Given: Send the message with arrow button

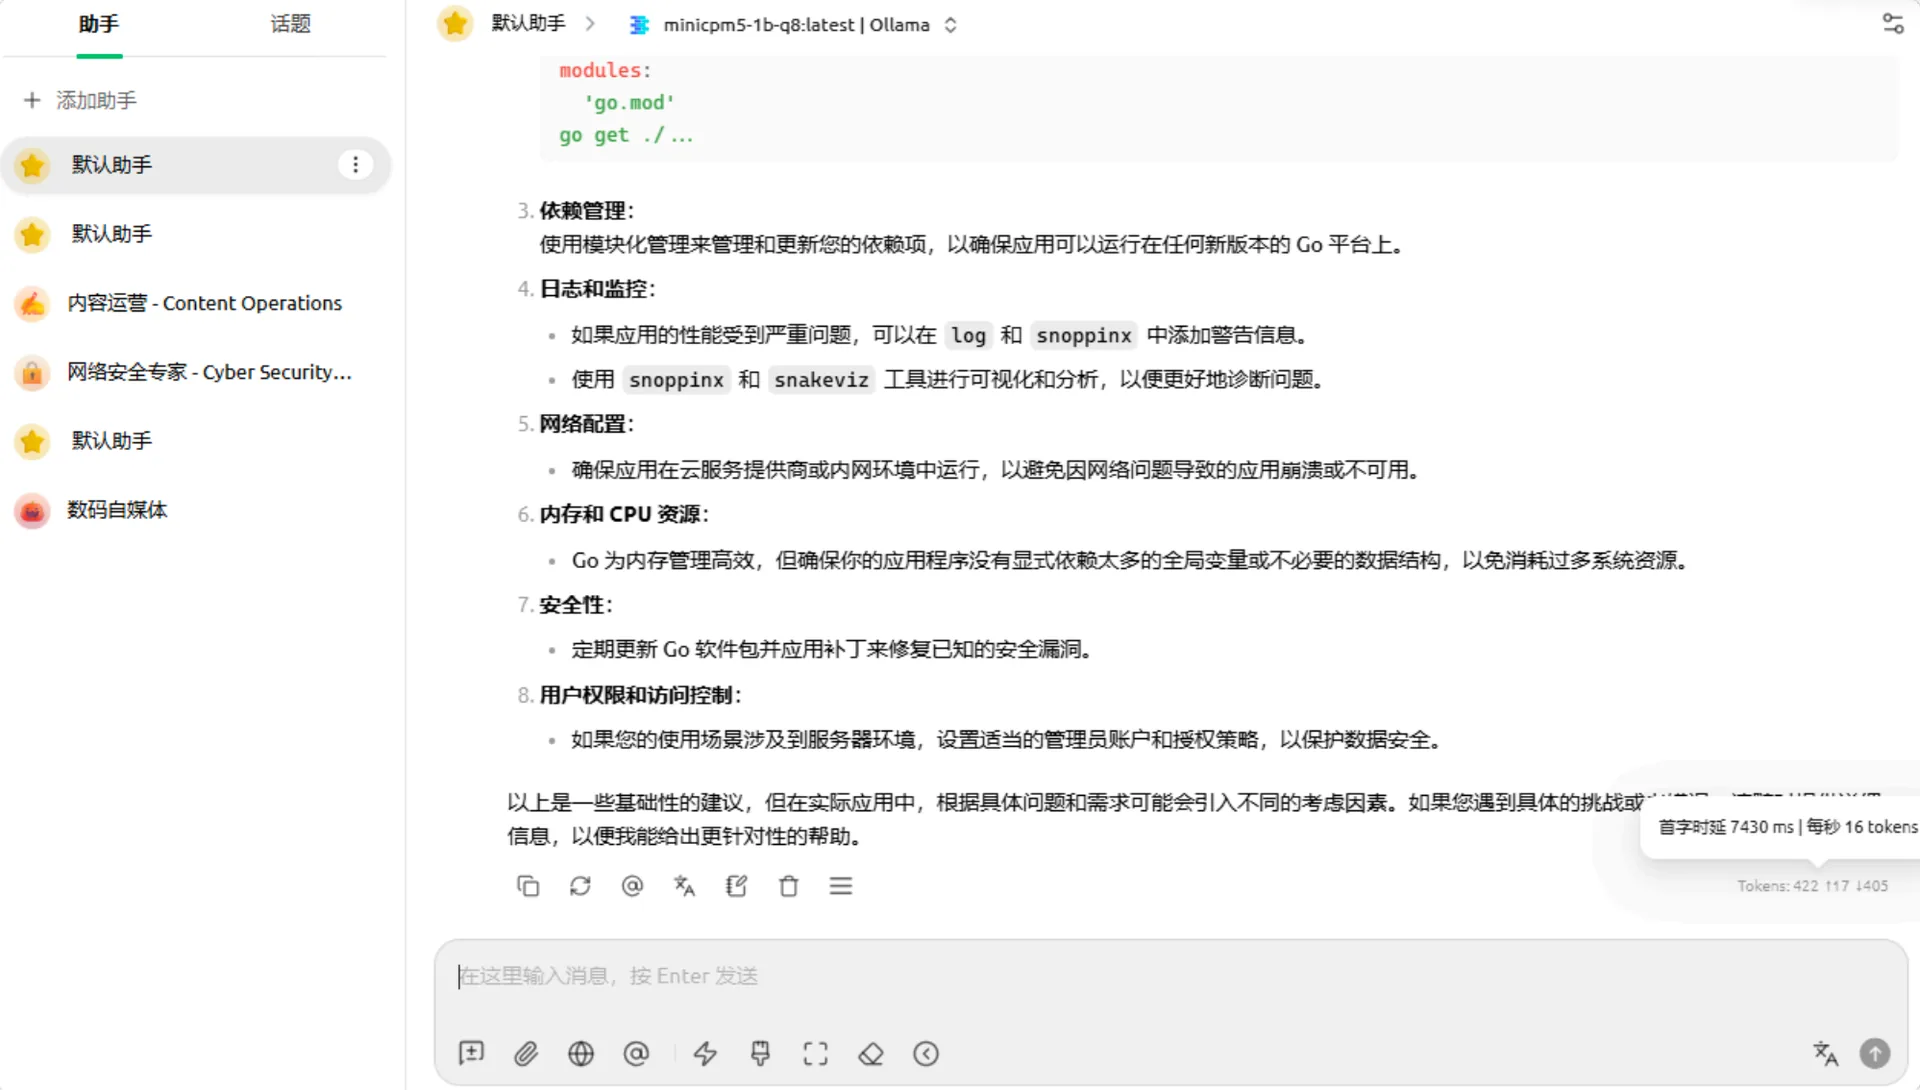Looking at the screenshot, I should (1875, 1053).
